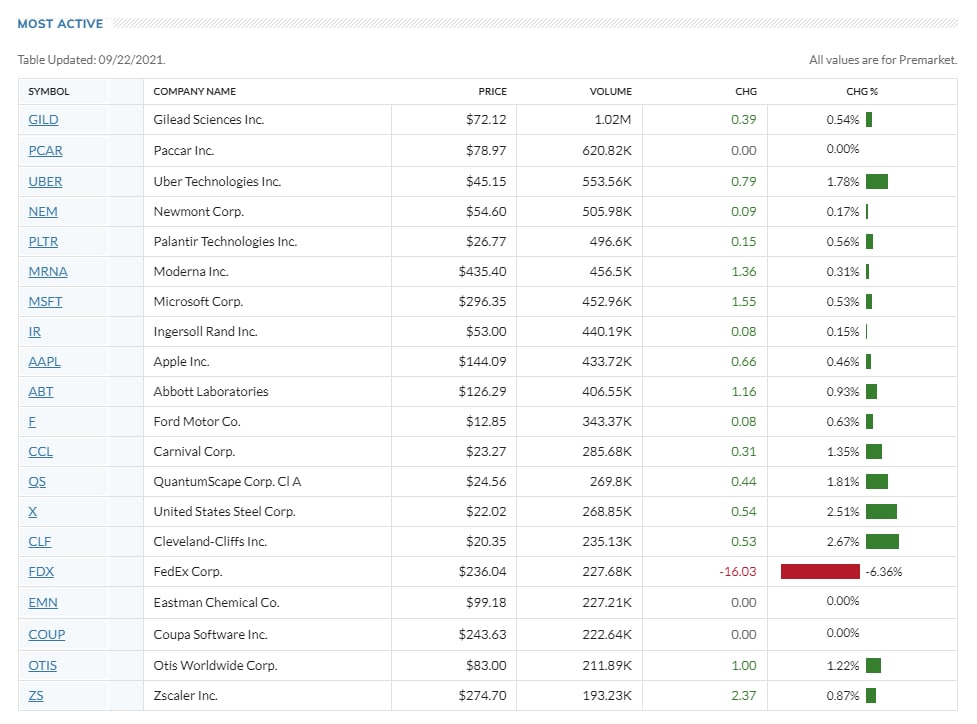
Task: Select the Gilead volume 1.02M
Action: [612, 120]
